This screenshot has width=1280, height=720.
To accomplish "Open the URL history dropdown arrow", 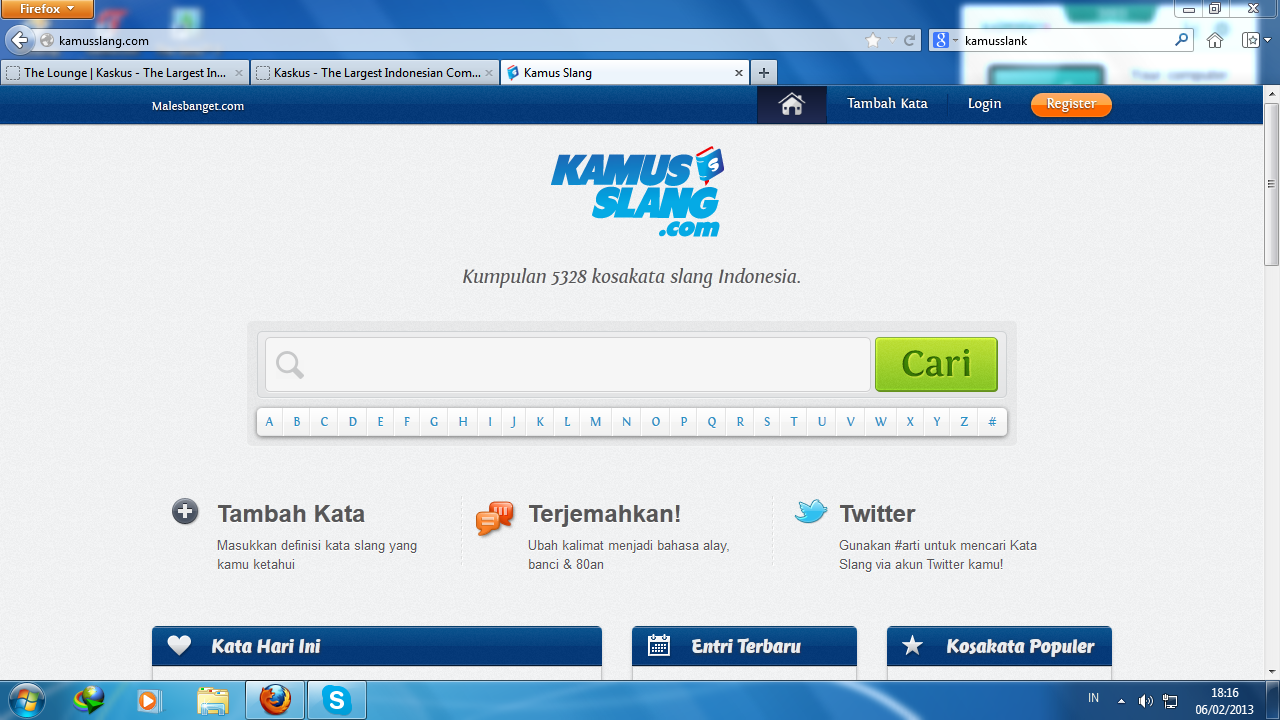I will click(891, 41).
